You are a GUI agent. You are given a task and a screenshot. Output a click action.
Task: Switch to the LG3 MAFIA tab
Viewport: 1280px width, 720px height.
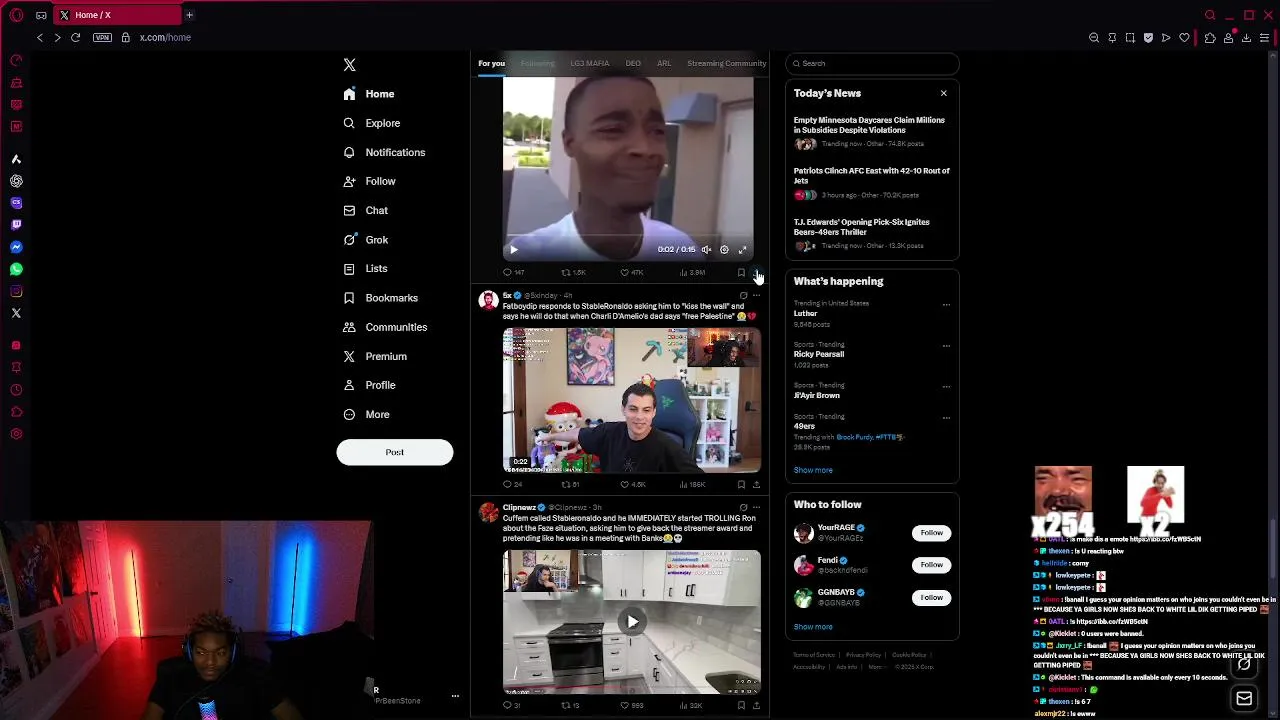[589, 63]
